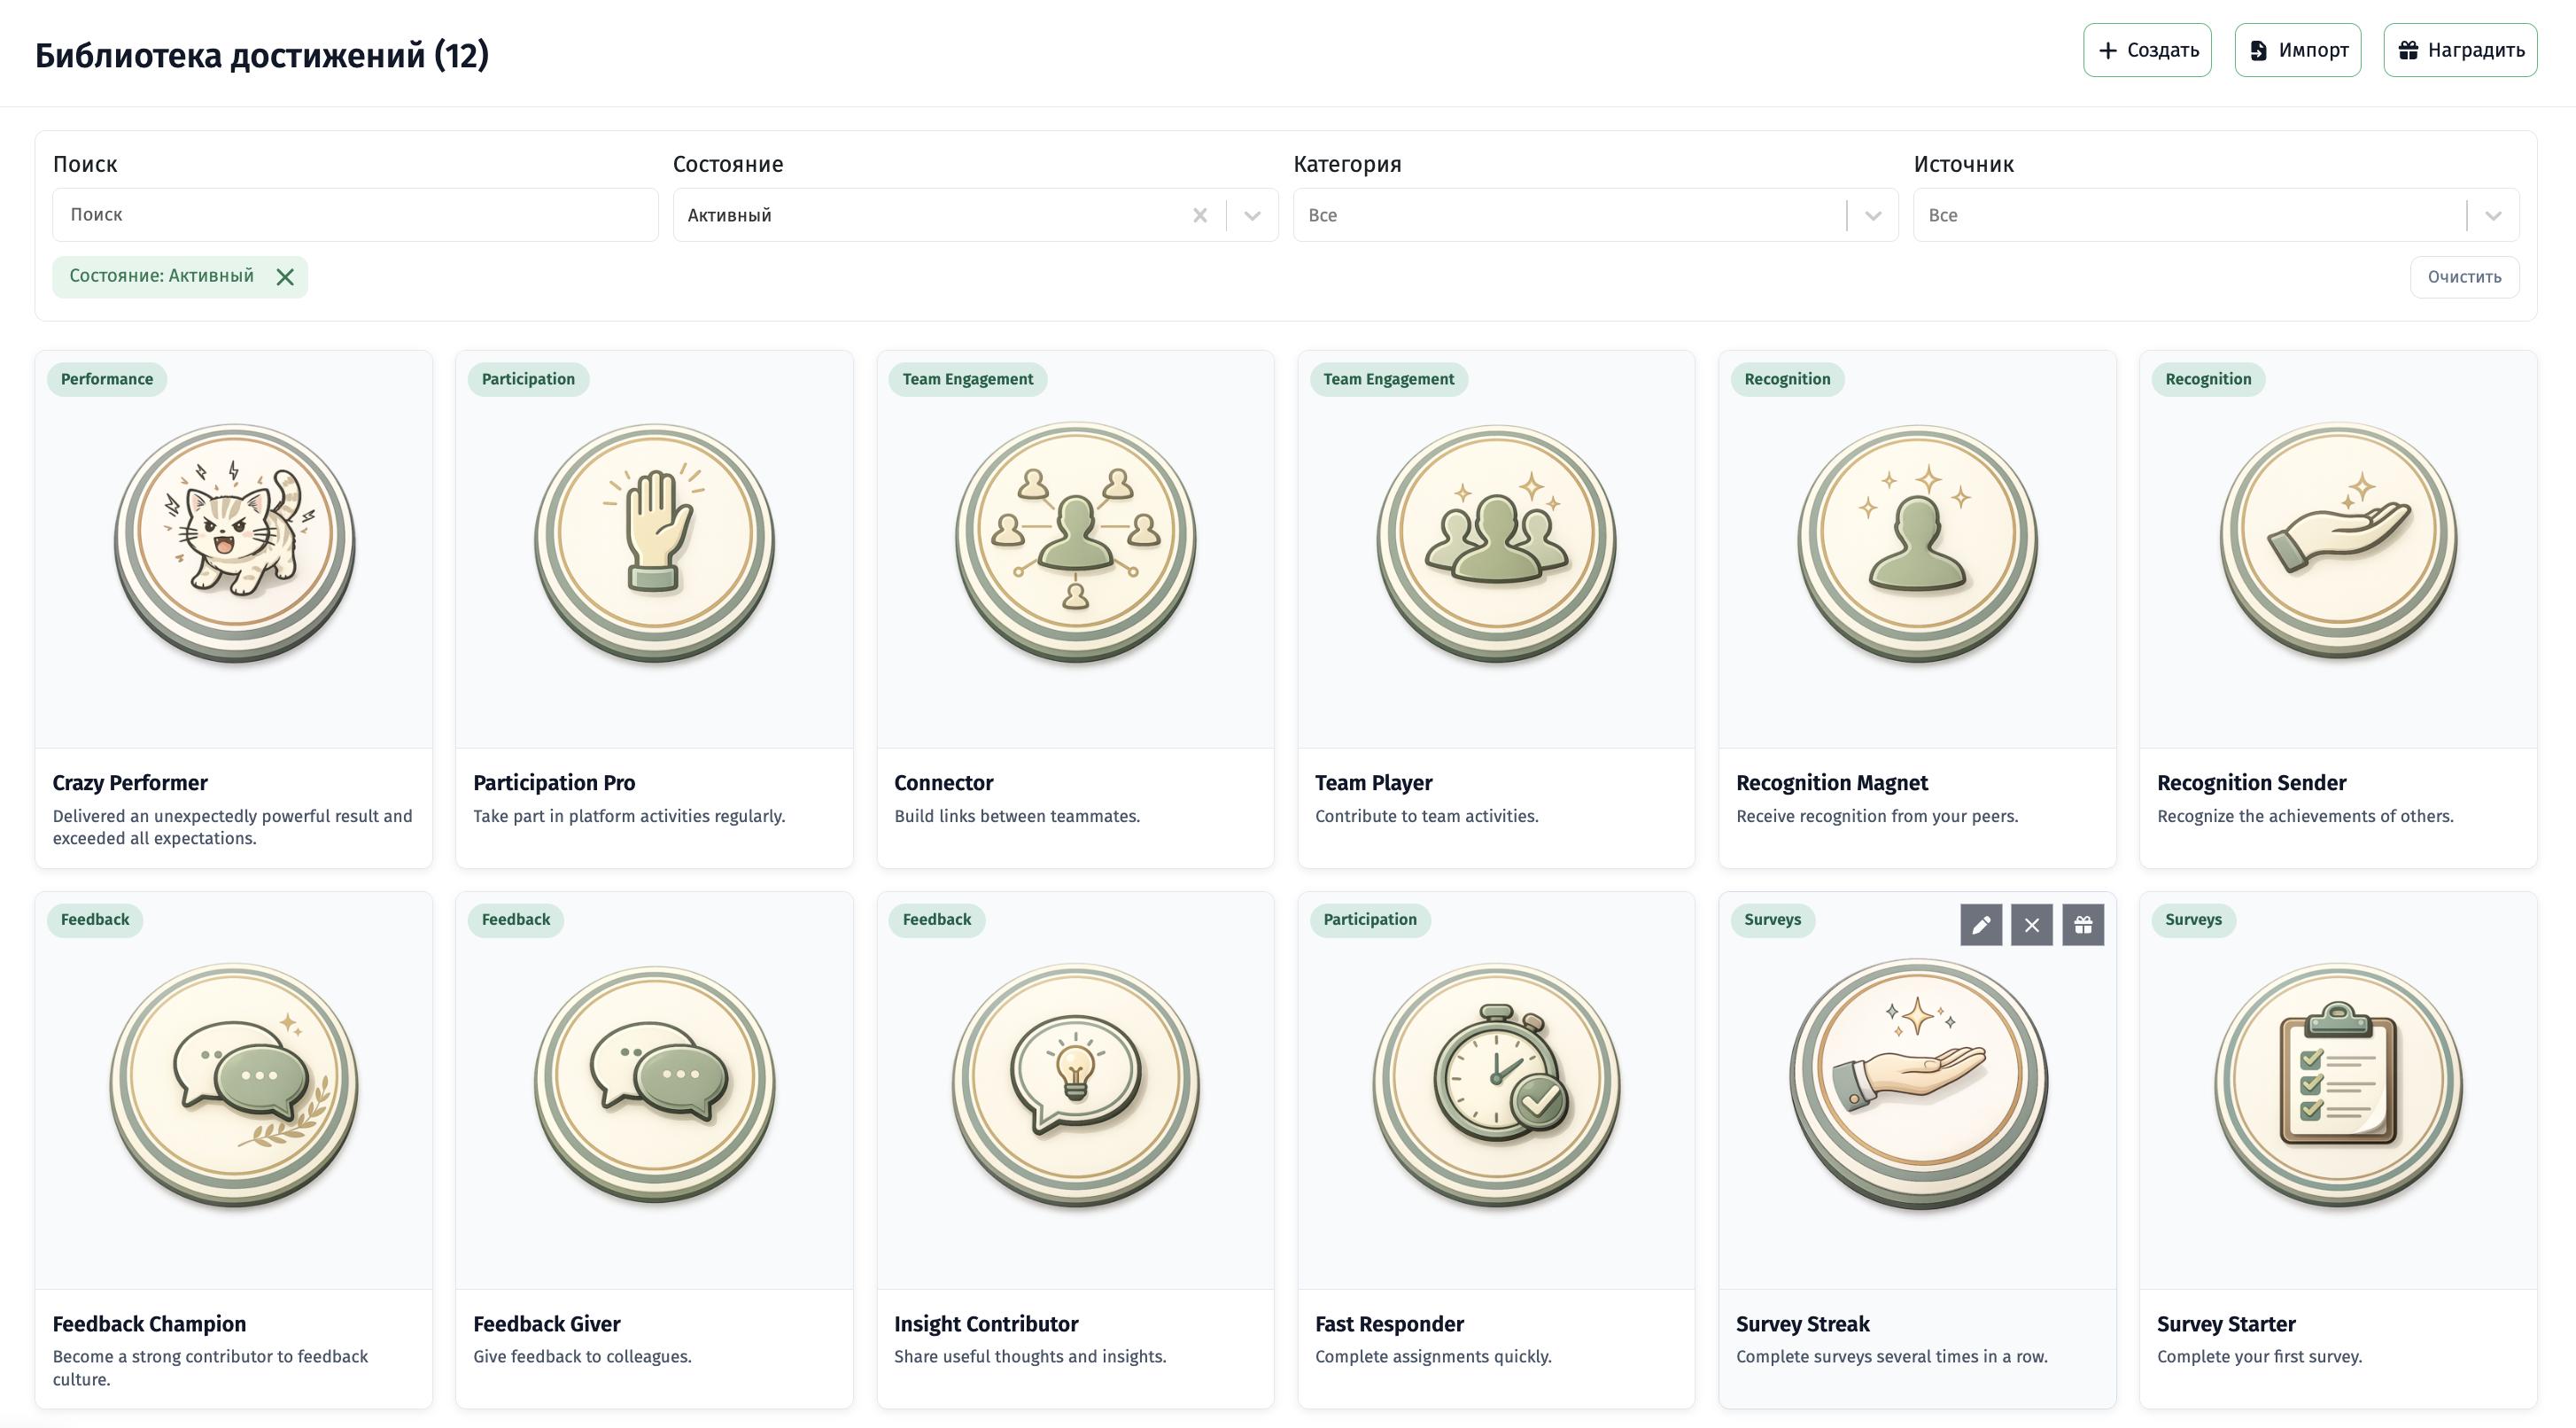Expand the Категория dropdown
This screenshot has width=2576, height=1428.
1595,215
